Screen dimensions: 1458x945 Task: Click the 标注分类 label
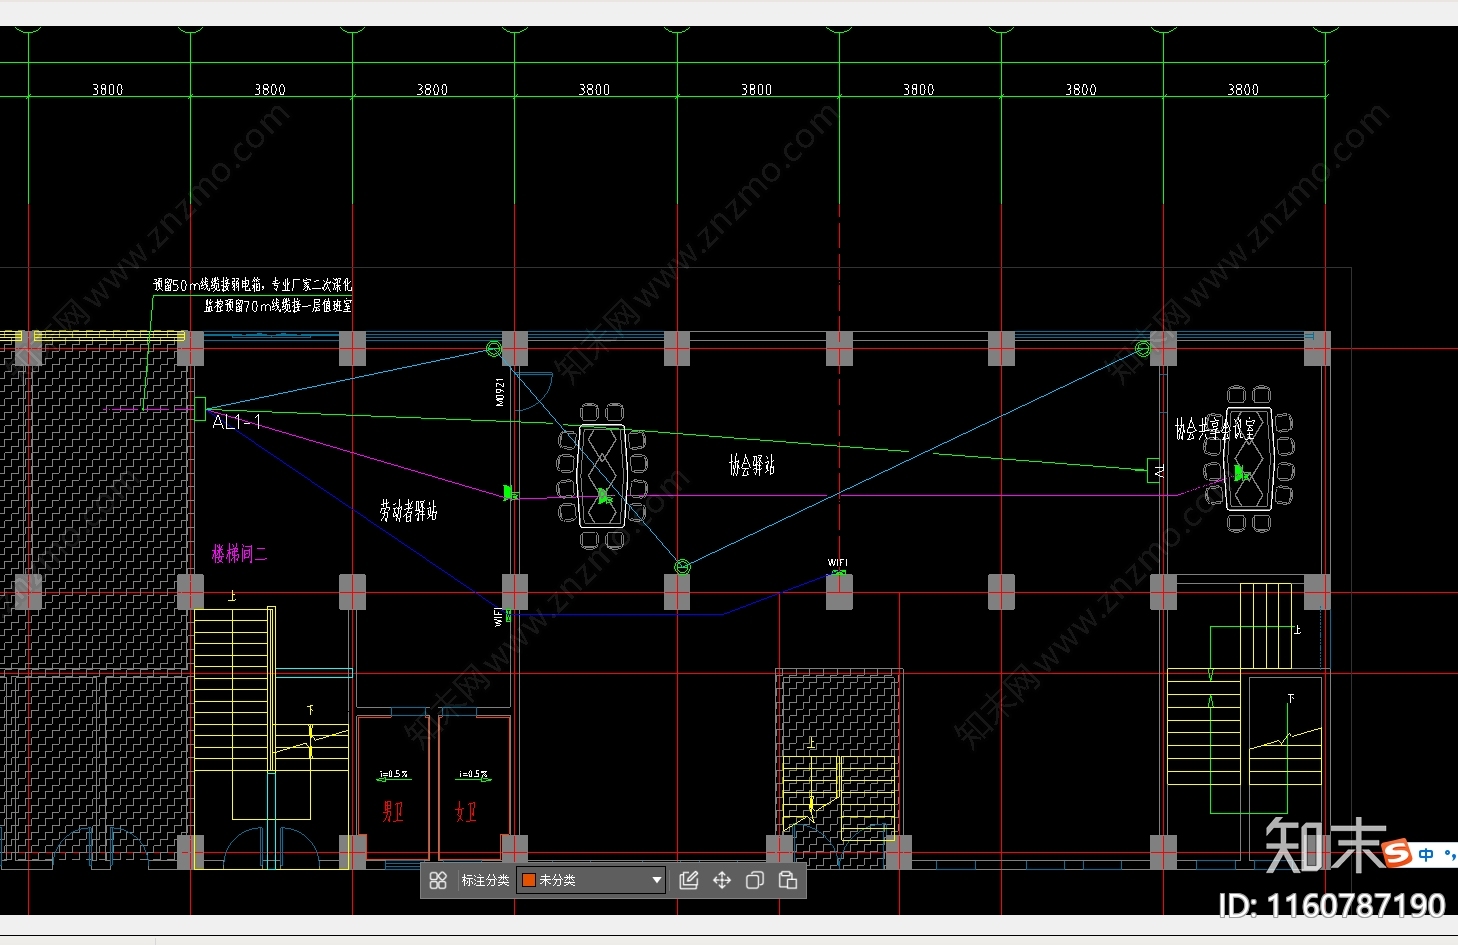click(x=485, y=880)
